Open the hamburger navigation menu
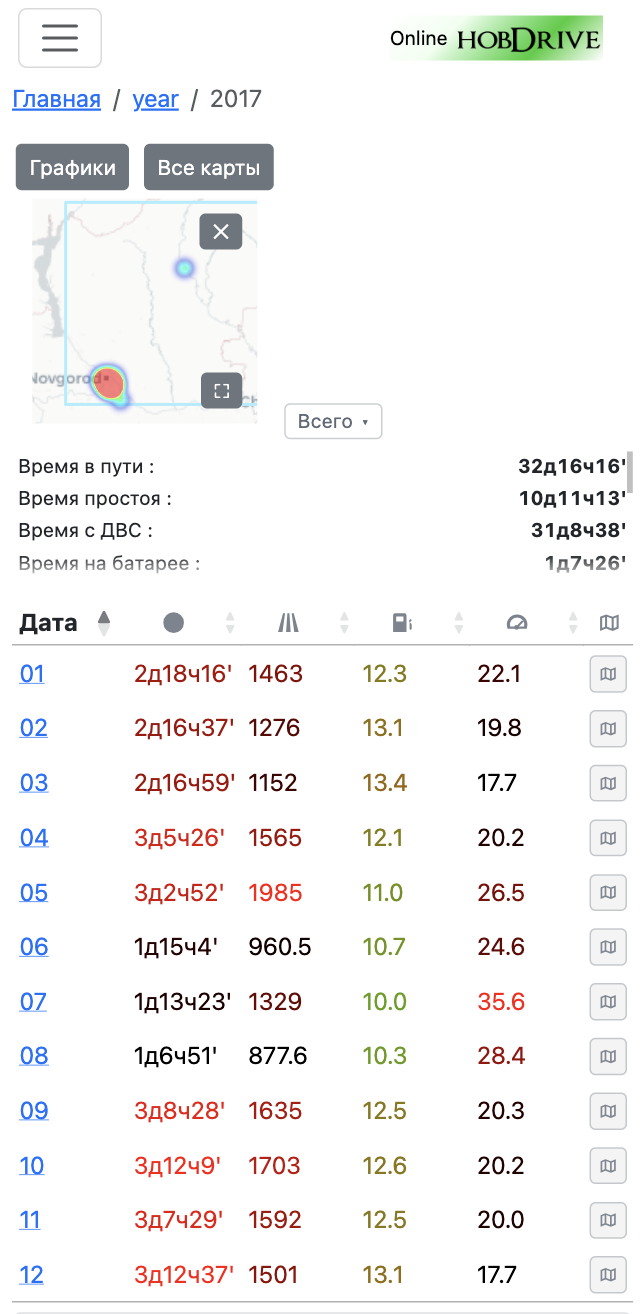The image size is (642, 1314). point(60,38)
